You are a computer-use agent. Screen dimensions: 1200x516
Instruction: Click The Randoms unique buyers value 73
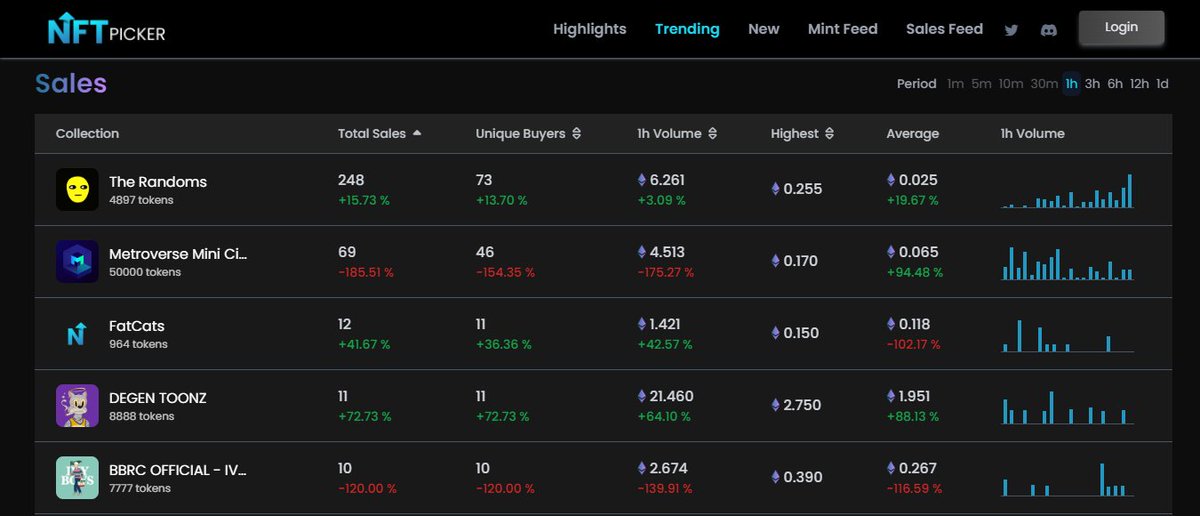[x=484, y=181]
